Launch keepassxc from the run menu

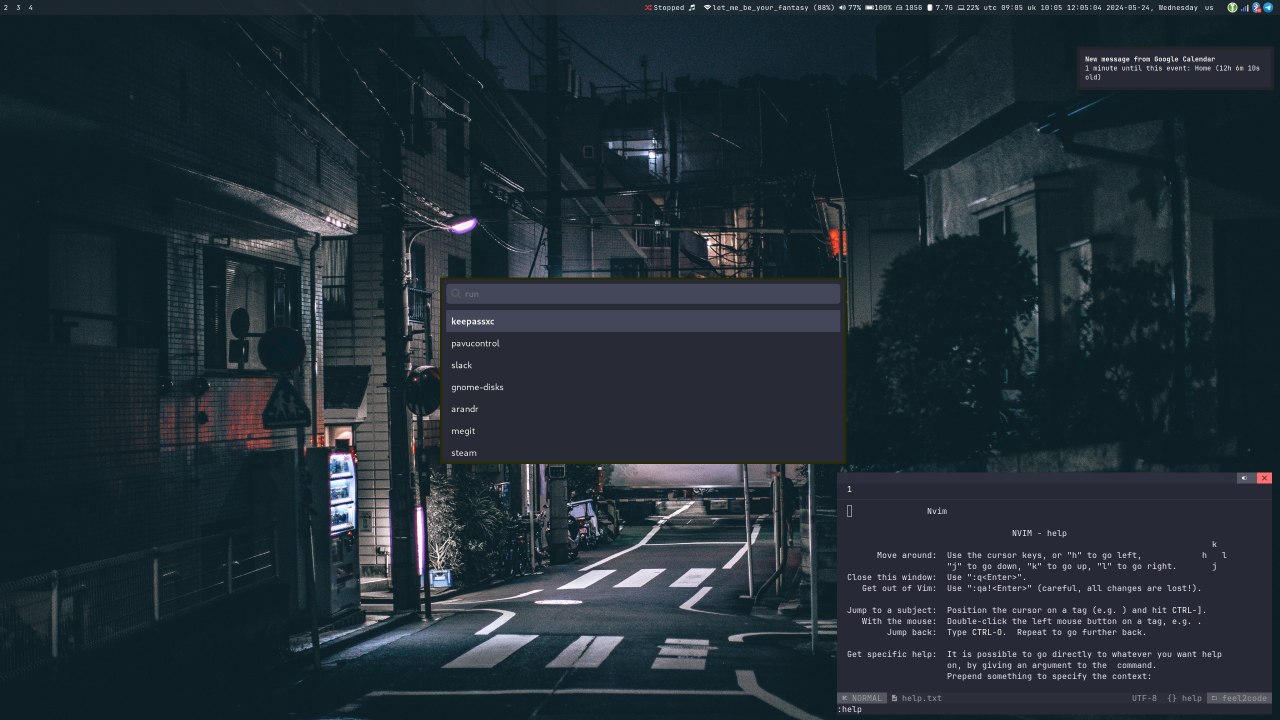[x=473, y=321]
